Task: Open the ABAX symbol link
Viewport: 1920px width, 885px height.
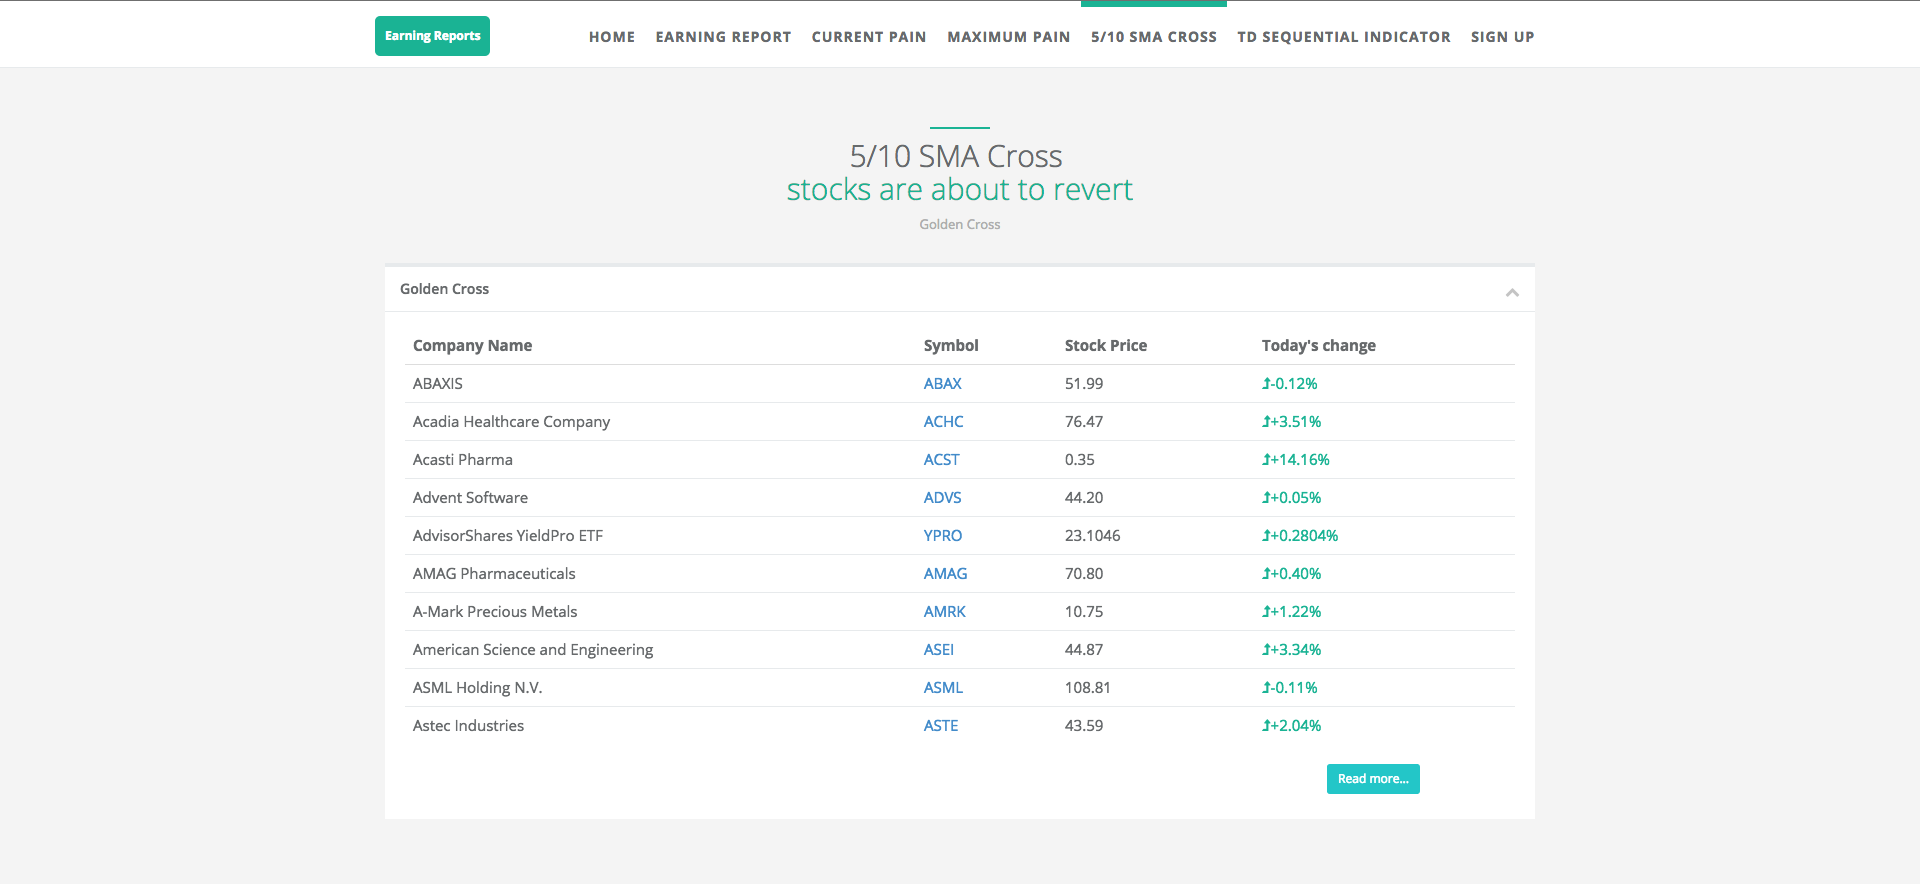Action: [x=942, y=384]
